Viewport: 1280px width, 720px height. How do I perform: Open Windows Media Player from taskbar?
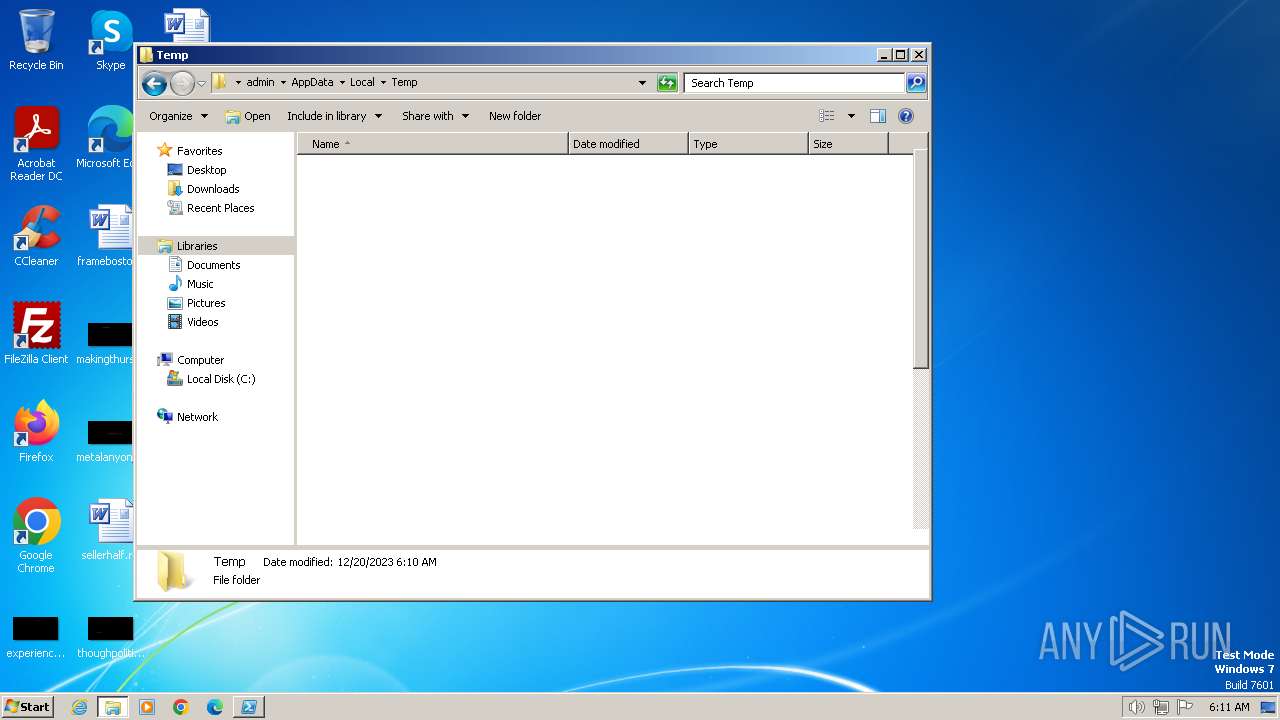[x=147, y=707]
